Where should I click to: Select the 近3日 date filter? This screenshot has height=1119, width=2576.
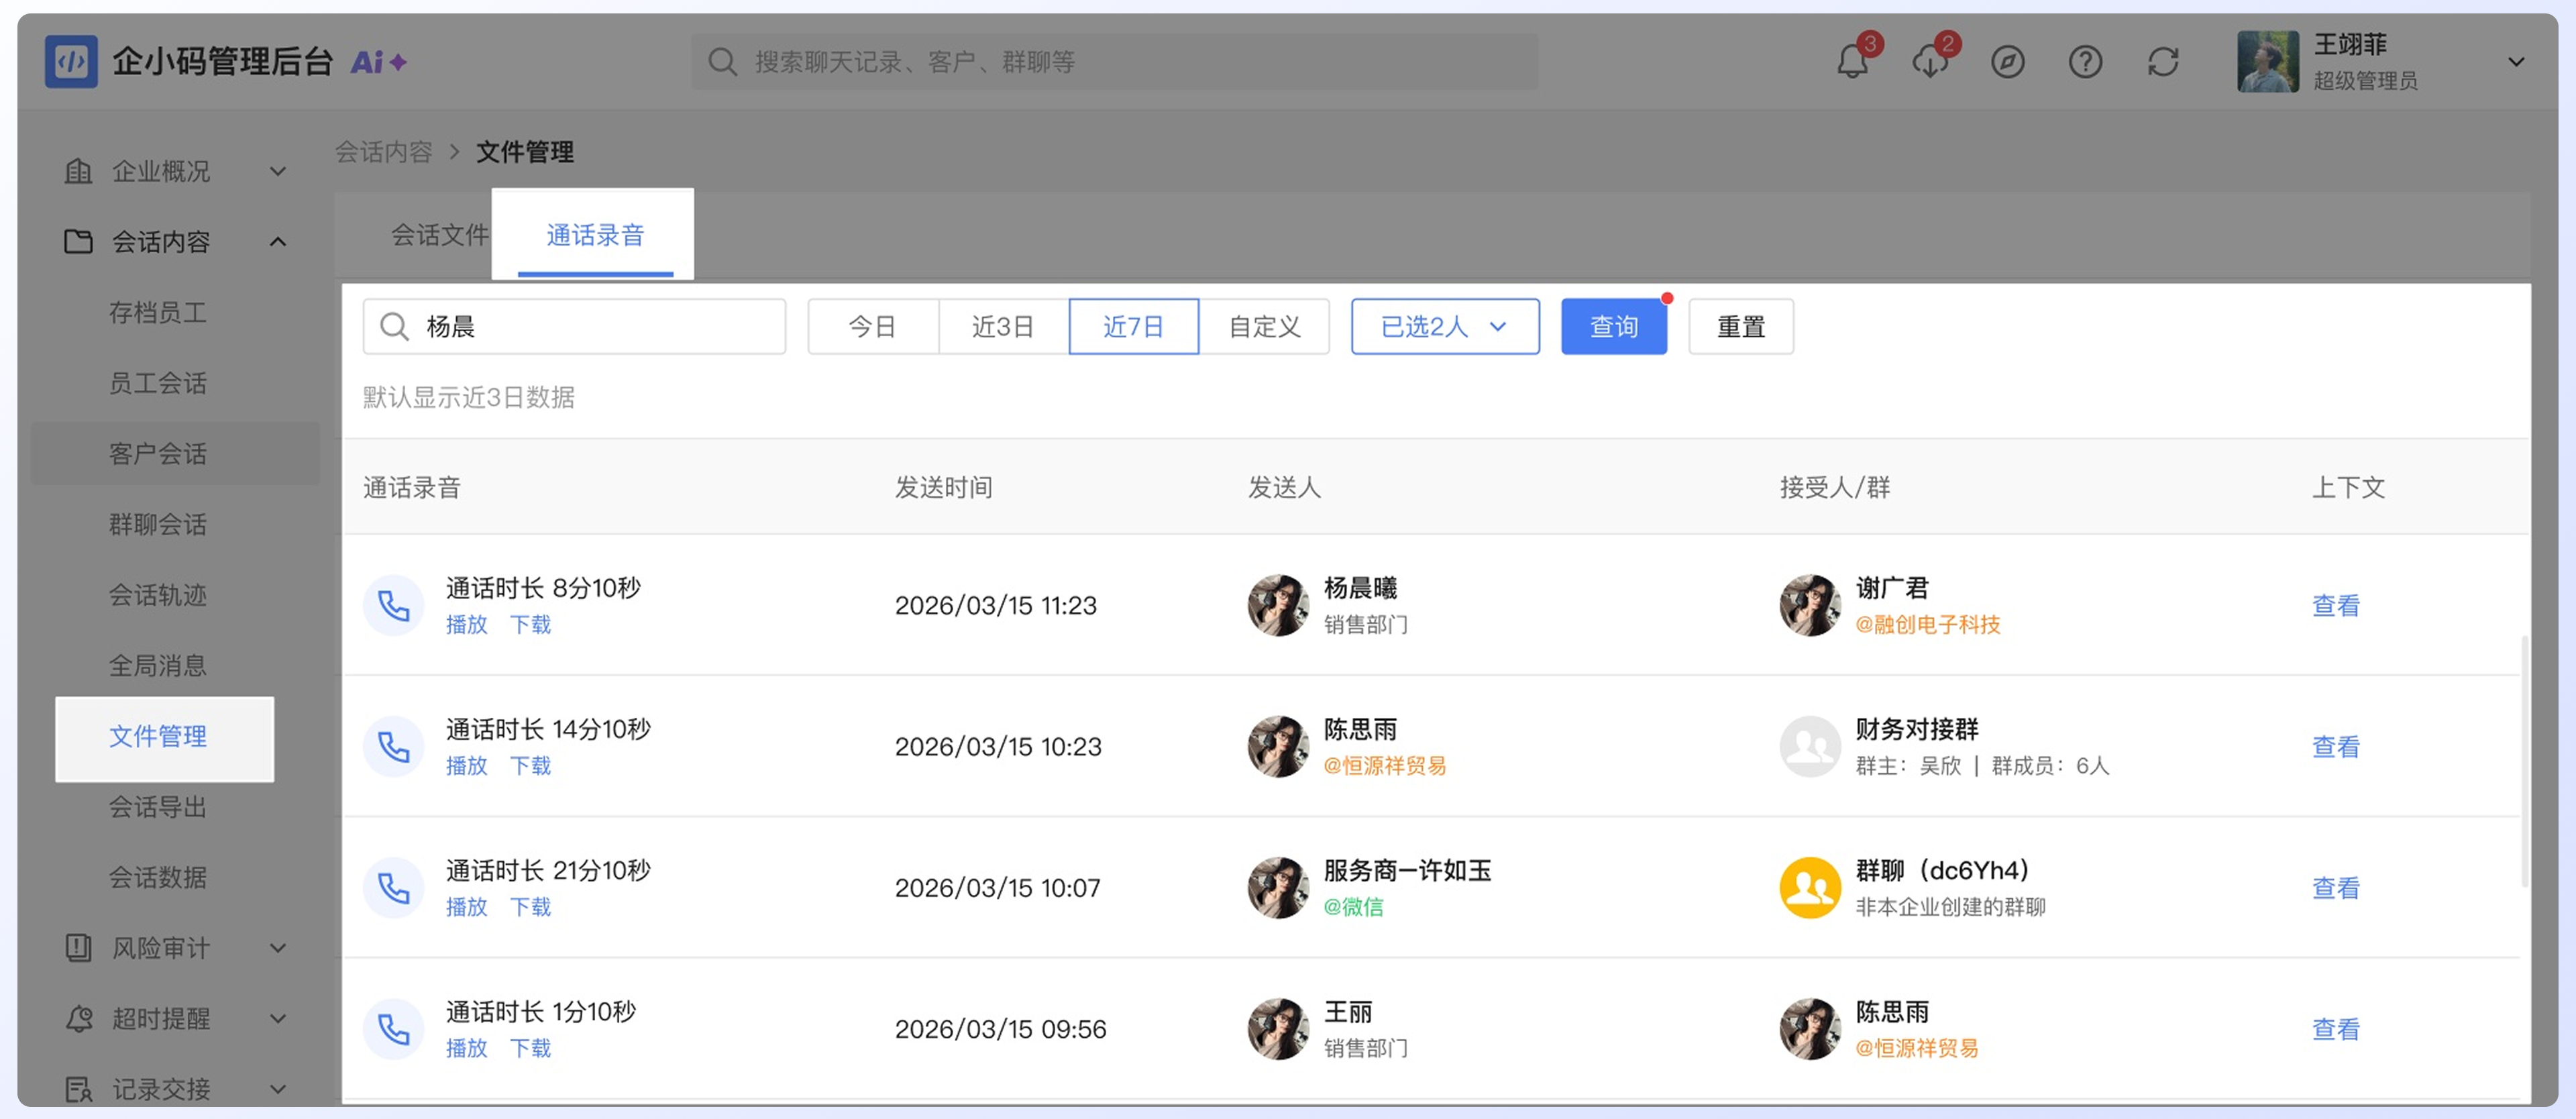(1003, 327)
